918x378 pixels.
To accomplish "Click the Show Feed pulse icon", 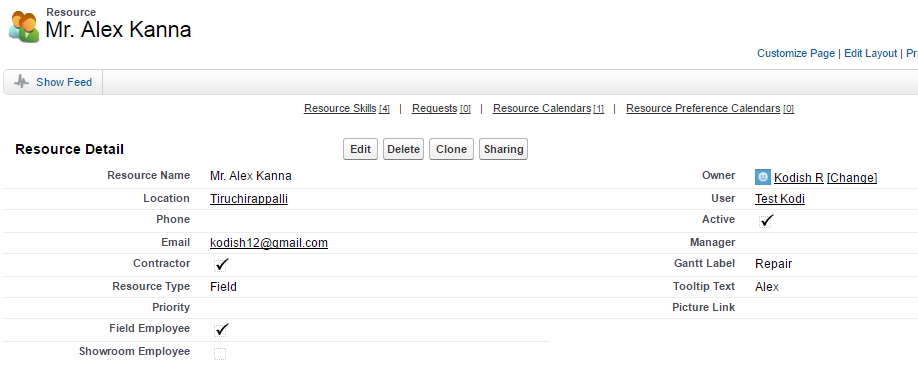I will [22, 82].
